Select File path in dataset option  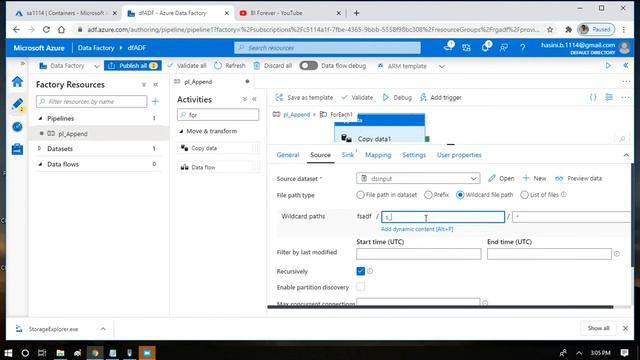360,195
